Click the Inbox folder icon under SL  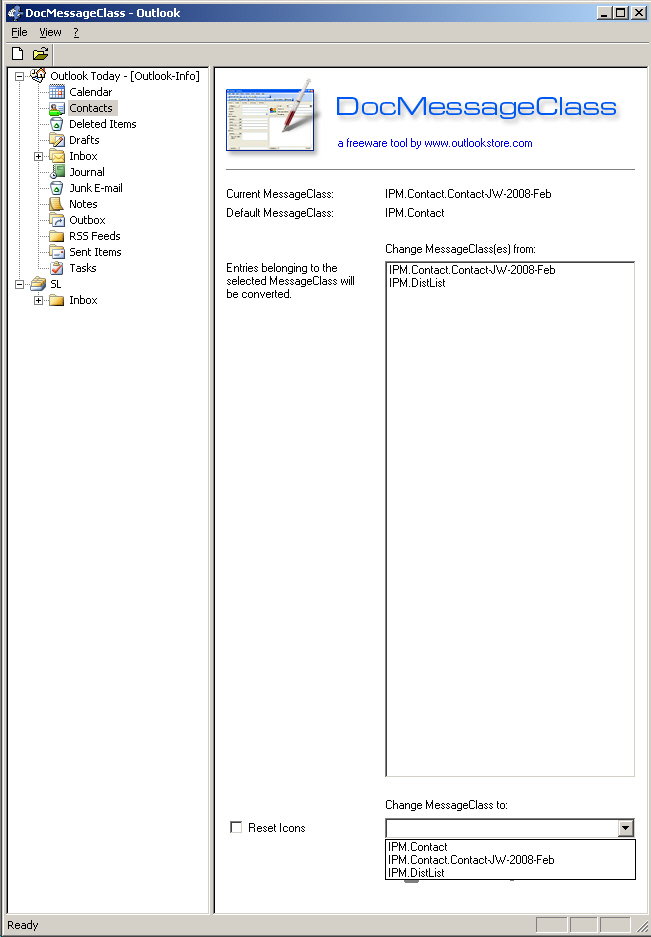point(57,300)
